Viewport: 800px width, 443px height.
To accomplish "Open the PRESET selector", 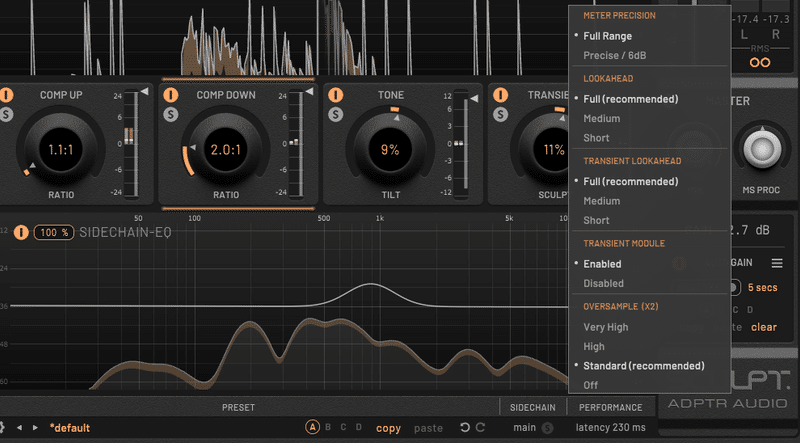I will [238, 407].
